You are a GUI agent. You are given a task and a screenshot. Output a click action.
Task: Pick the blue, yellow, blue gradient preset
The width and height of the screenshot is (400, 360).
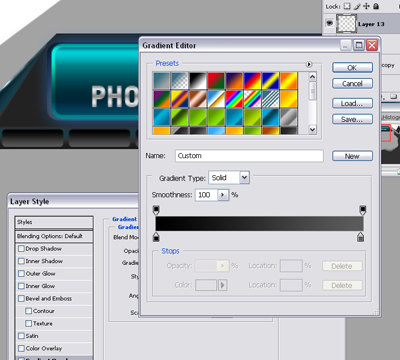pos(270,81)
